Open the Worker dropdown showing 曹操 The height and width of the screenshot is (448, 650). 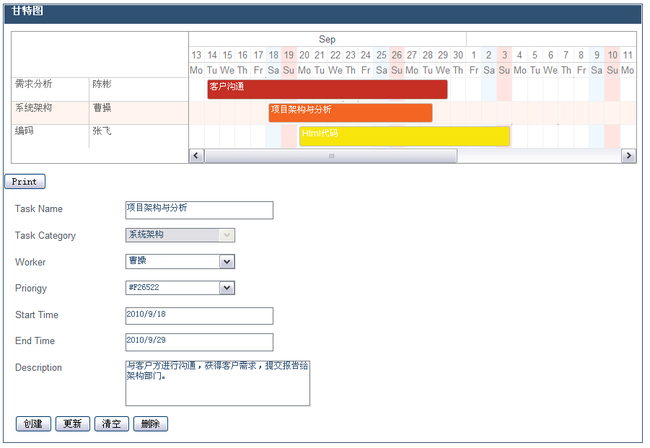click(180, 262)
